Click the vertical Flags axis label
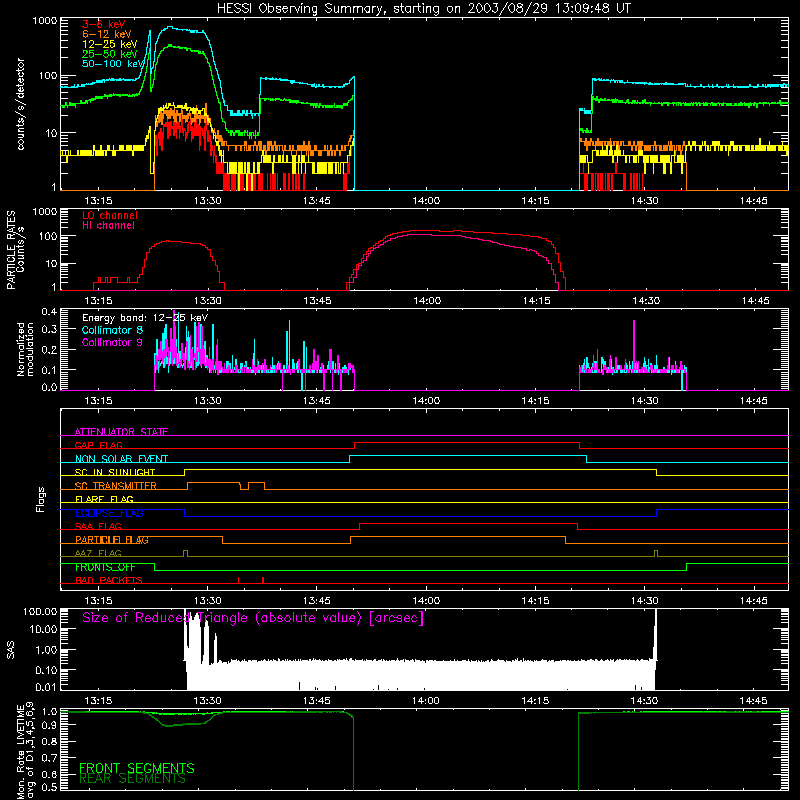Image resolution: width=800 pixels, height=800 pixels. pos(41,499)
